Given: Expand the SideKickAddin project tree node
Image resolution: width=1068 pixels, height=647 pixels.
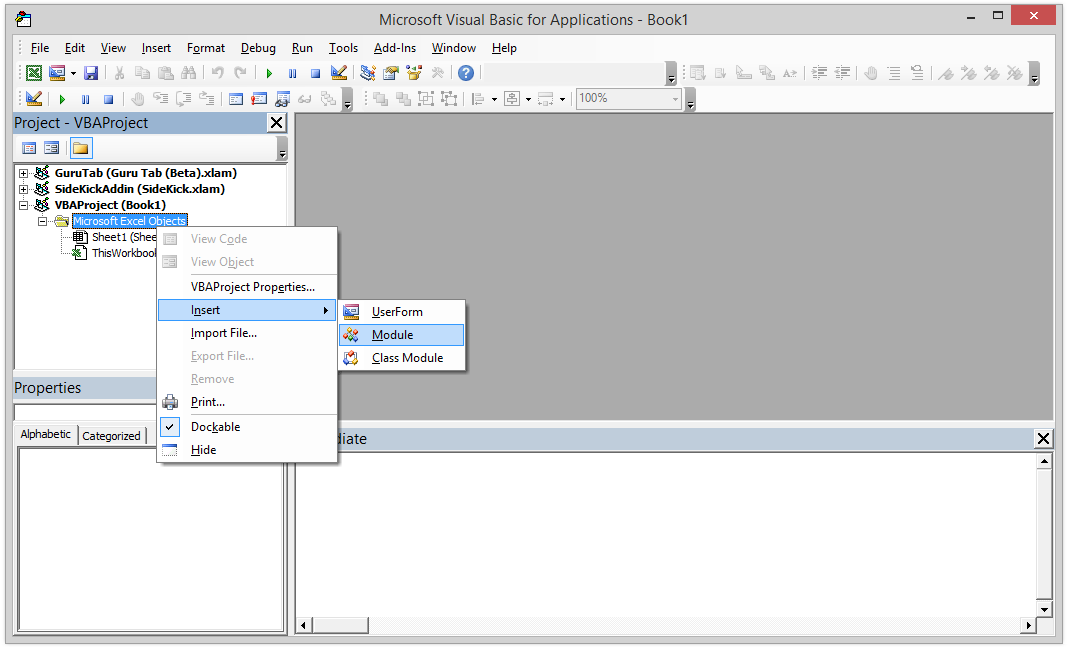Looking at the screenshot, I should [x=23, y=189].
